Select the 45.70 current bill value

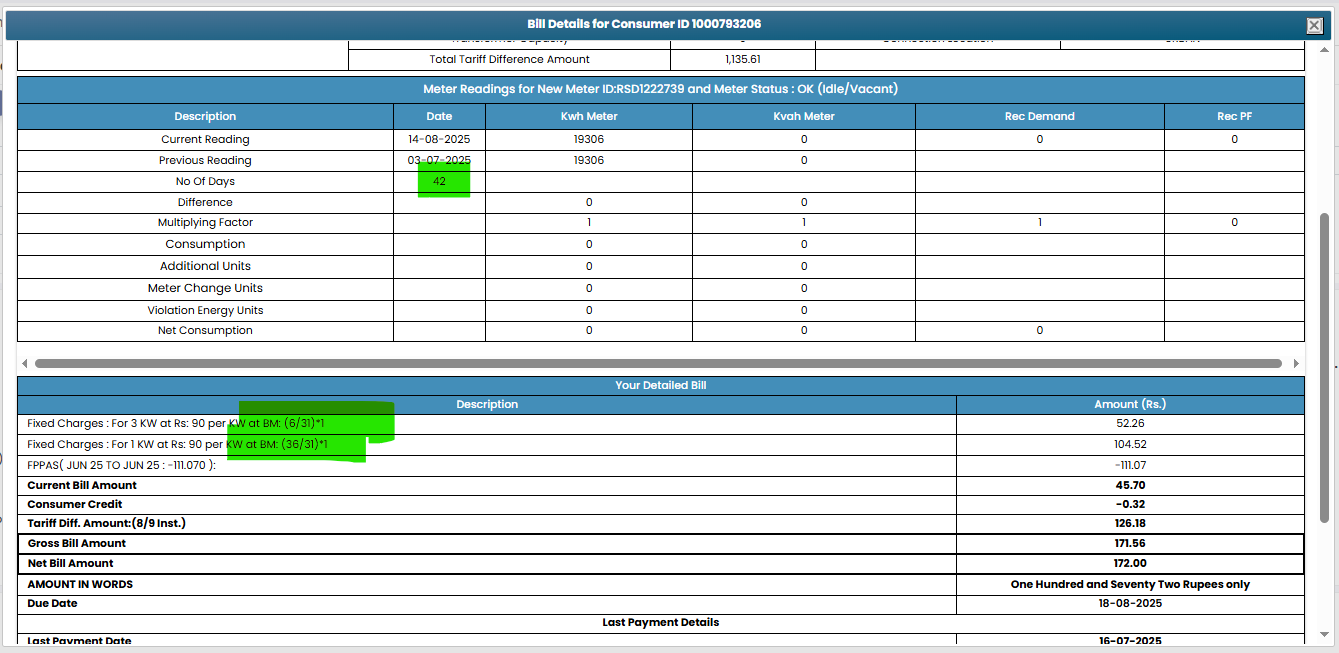(x=1130, y=485)
